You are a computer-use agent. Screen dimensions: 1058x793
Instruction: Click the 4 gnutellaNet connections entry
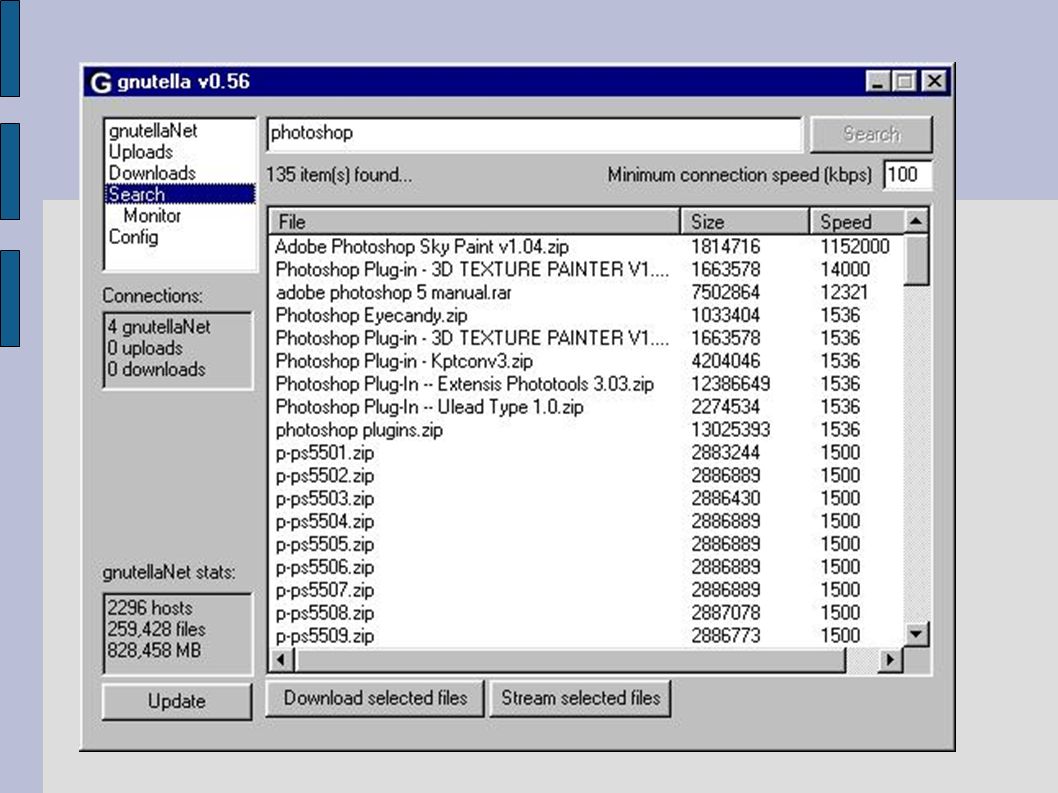tap(159, 327)
